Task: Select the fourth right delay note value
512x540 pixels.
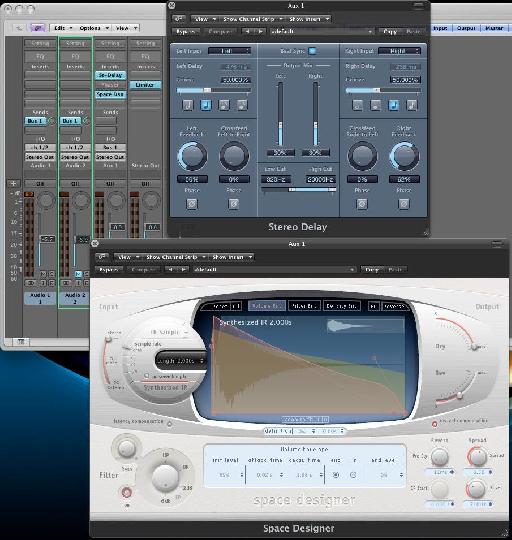Action: [412, 105]
